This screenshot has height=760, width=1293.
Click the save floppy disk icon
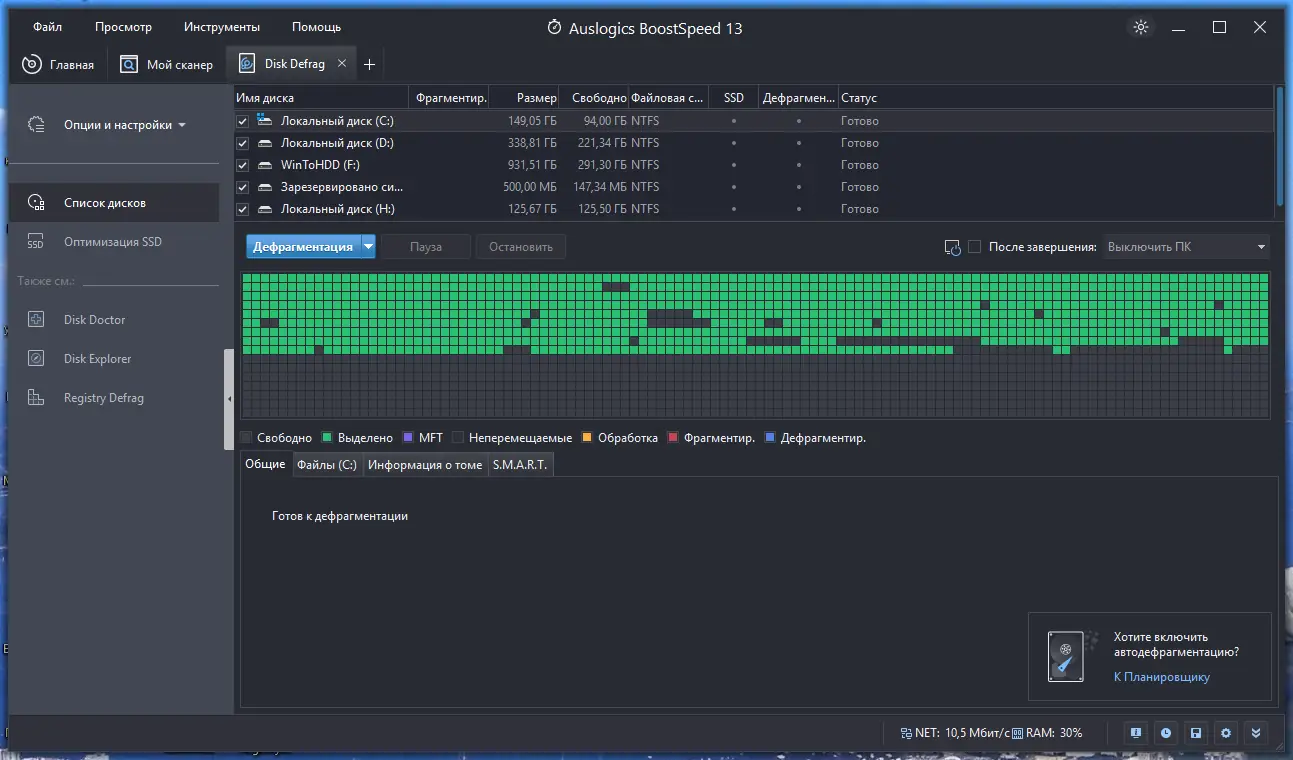click(1196, 733)
